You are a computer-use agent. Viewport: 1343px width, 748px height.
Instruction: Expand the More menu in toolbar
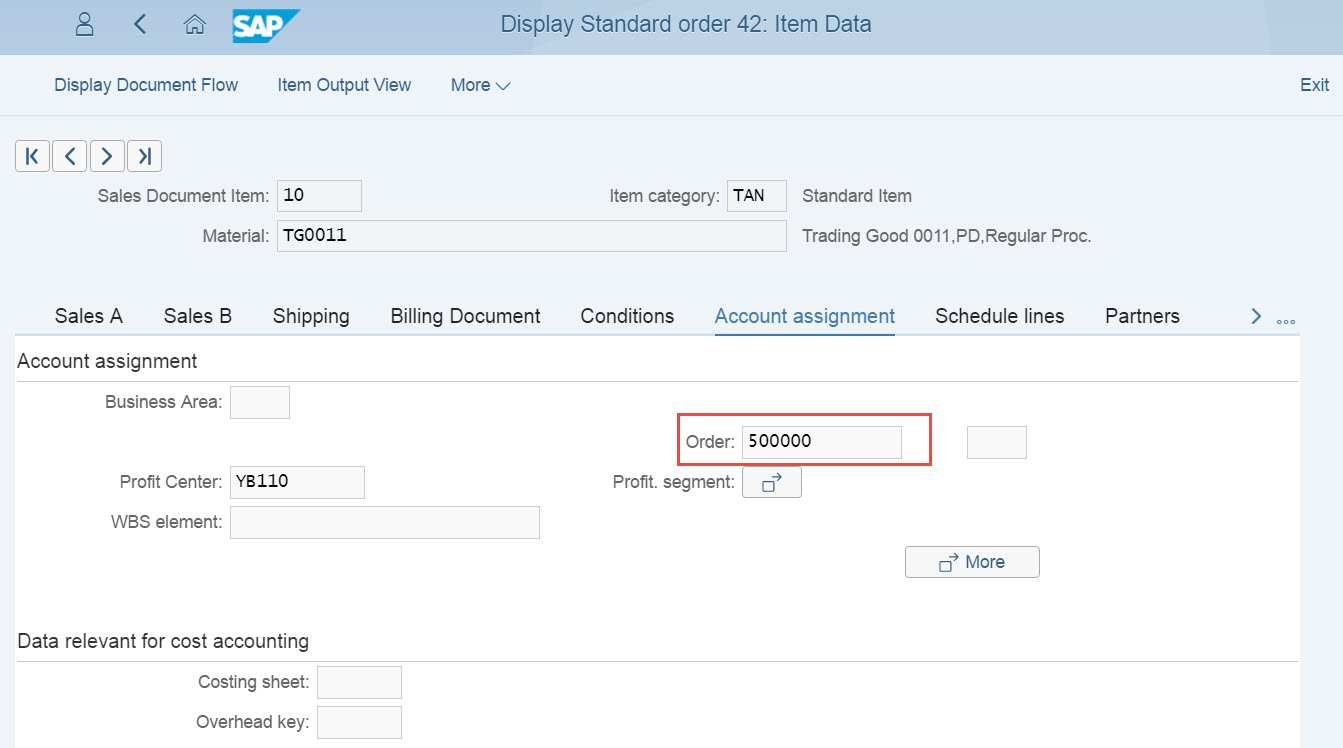coord(480,85)
